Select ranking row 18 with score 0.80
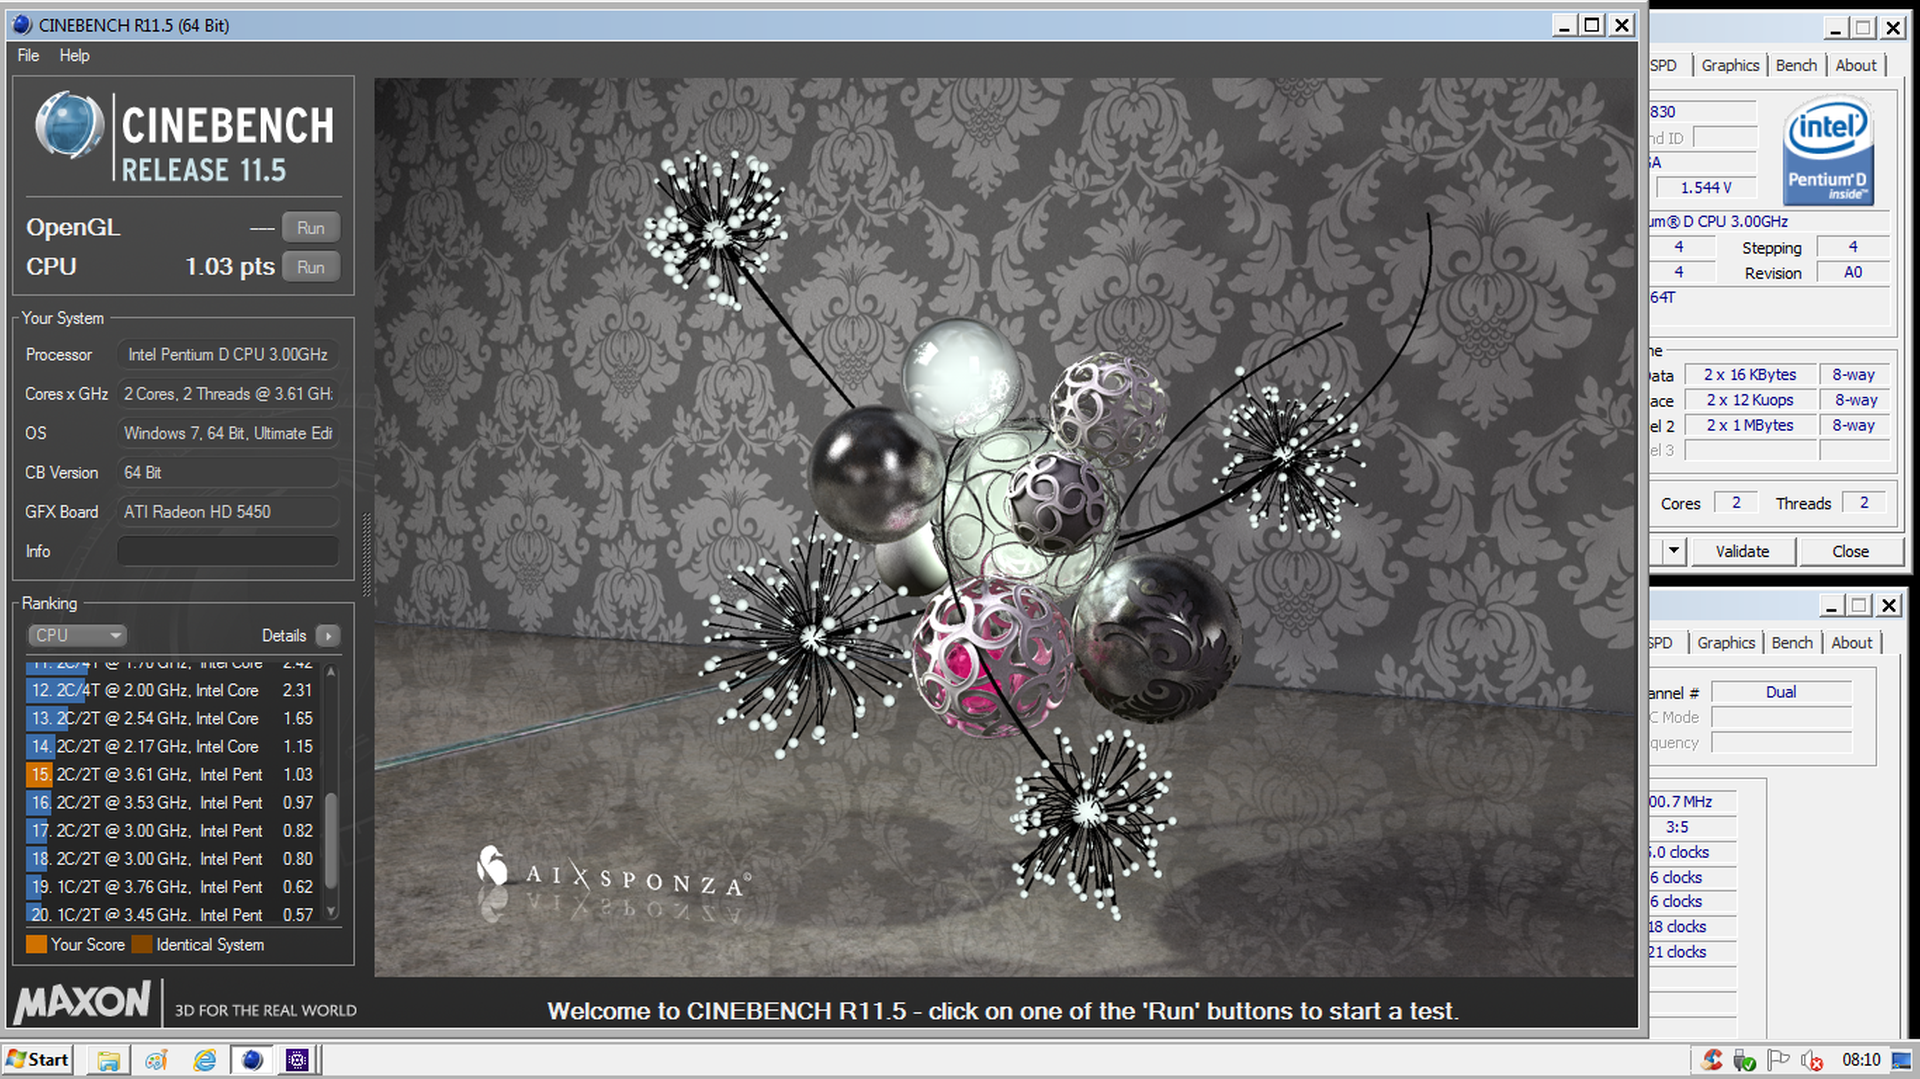Image resolution: width=1920 pixels, height=1079 pixels. 171,858
